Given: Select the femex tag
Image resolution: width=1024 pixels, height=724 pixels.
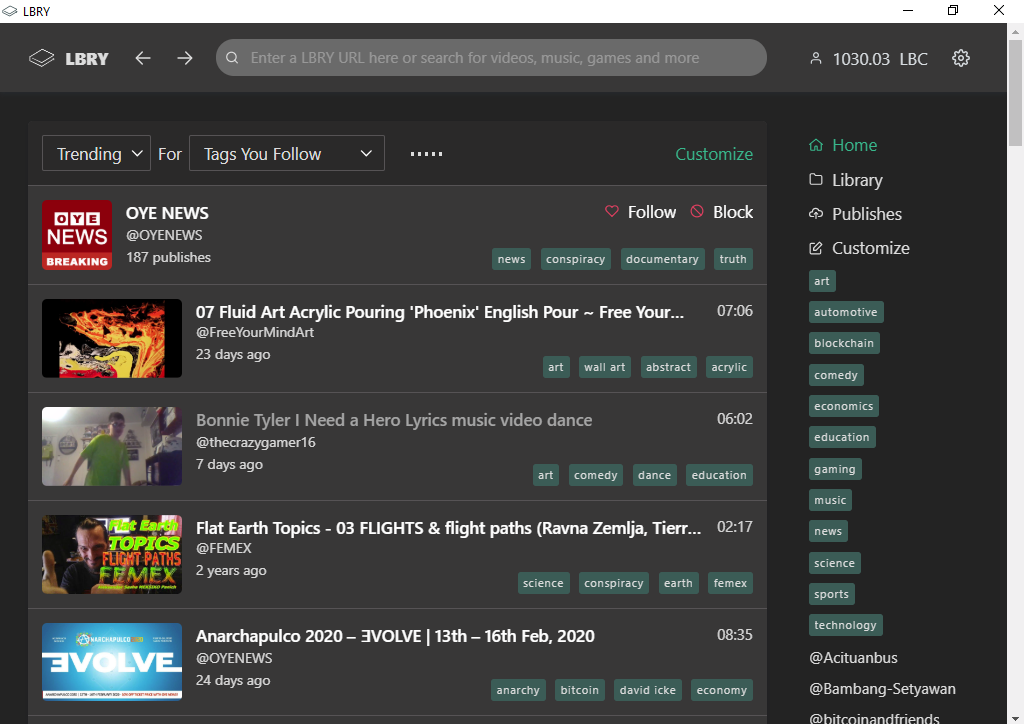Looking at the screenshot, I should [730, 583].
